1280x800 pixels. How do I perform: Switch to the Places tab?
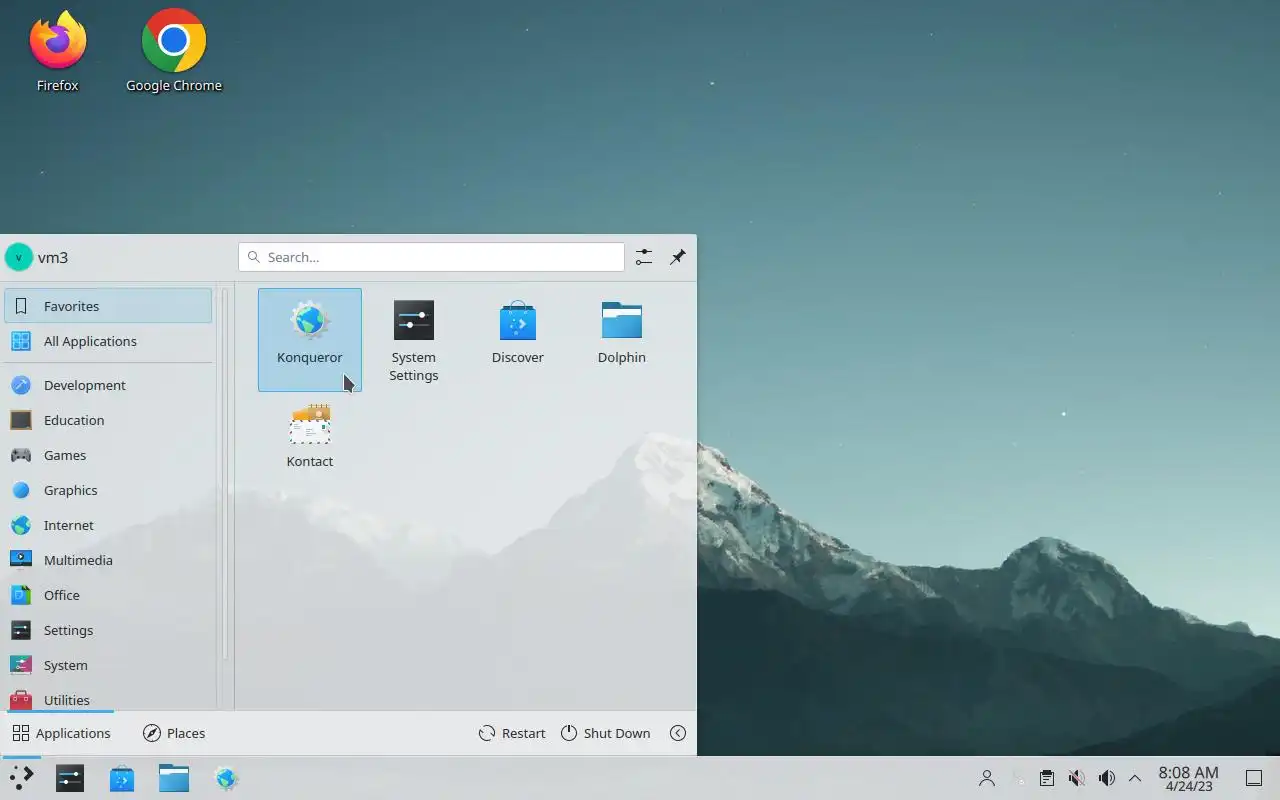[174, 733]
